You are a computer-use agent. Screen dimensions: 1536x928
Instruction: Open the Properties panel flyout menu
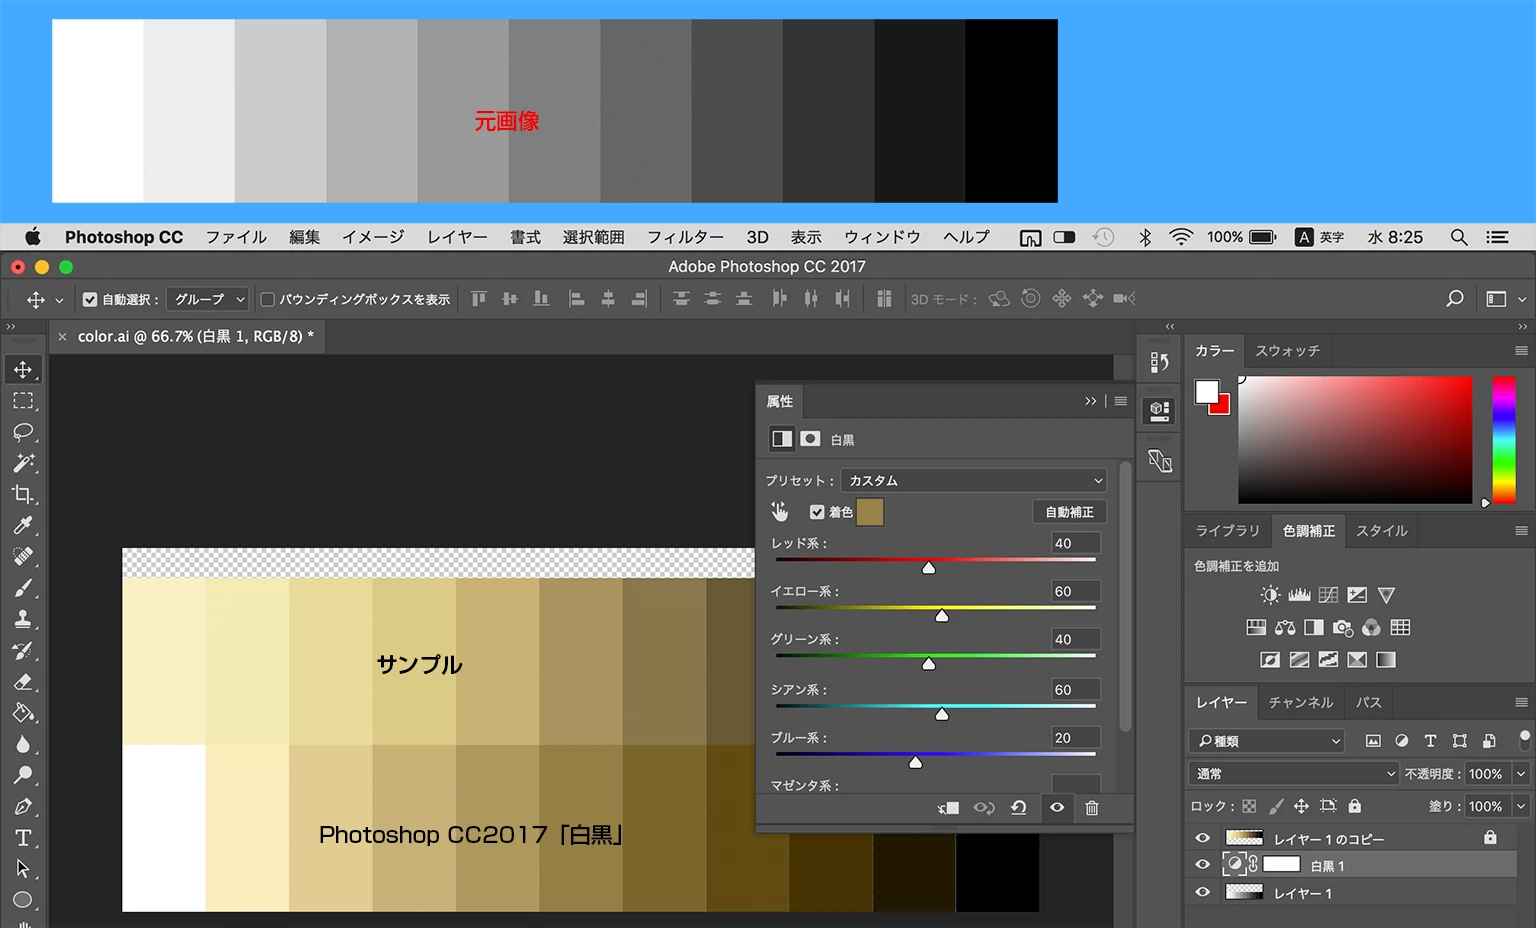pyautogui.click(x=1121, y=401)
